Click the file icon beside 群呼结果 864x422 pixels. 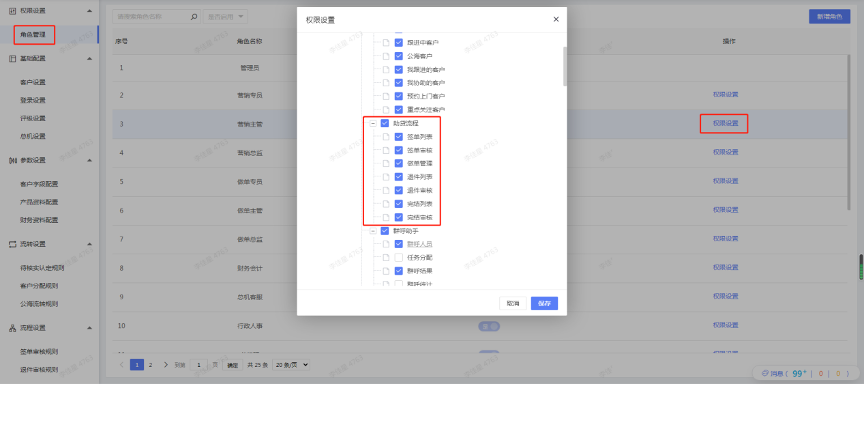386,271
